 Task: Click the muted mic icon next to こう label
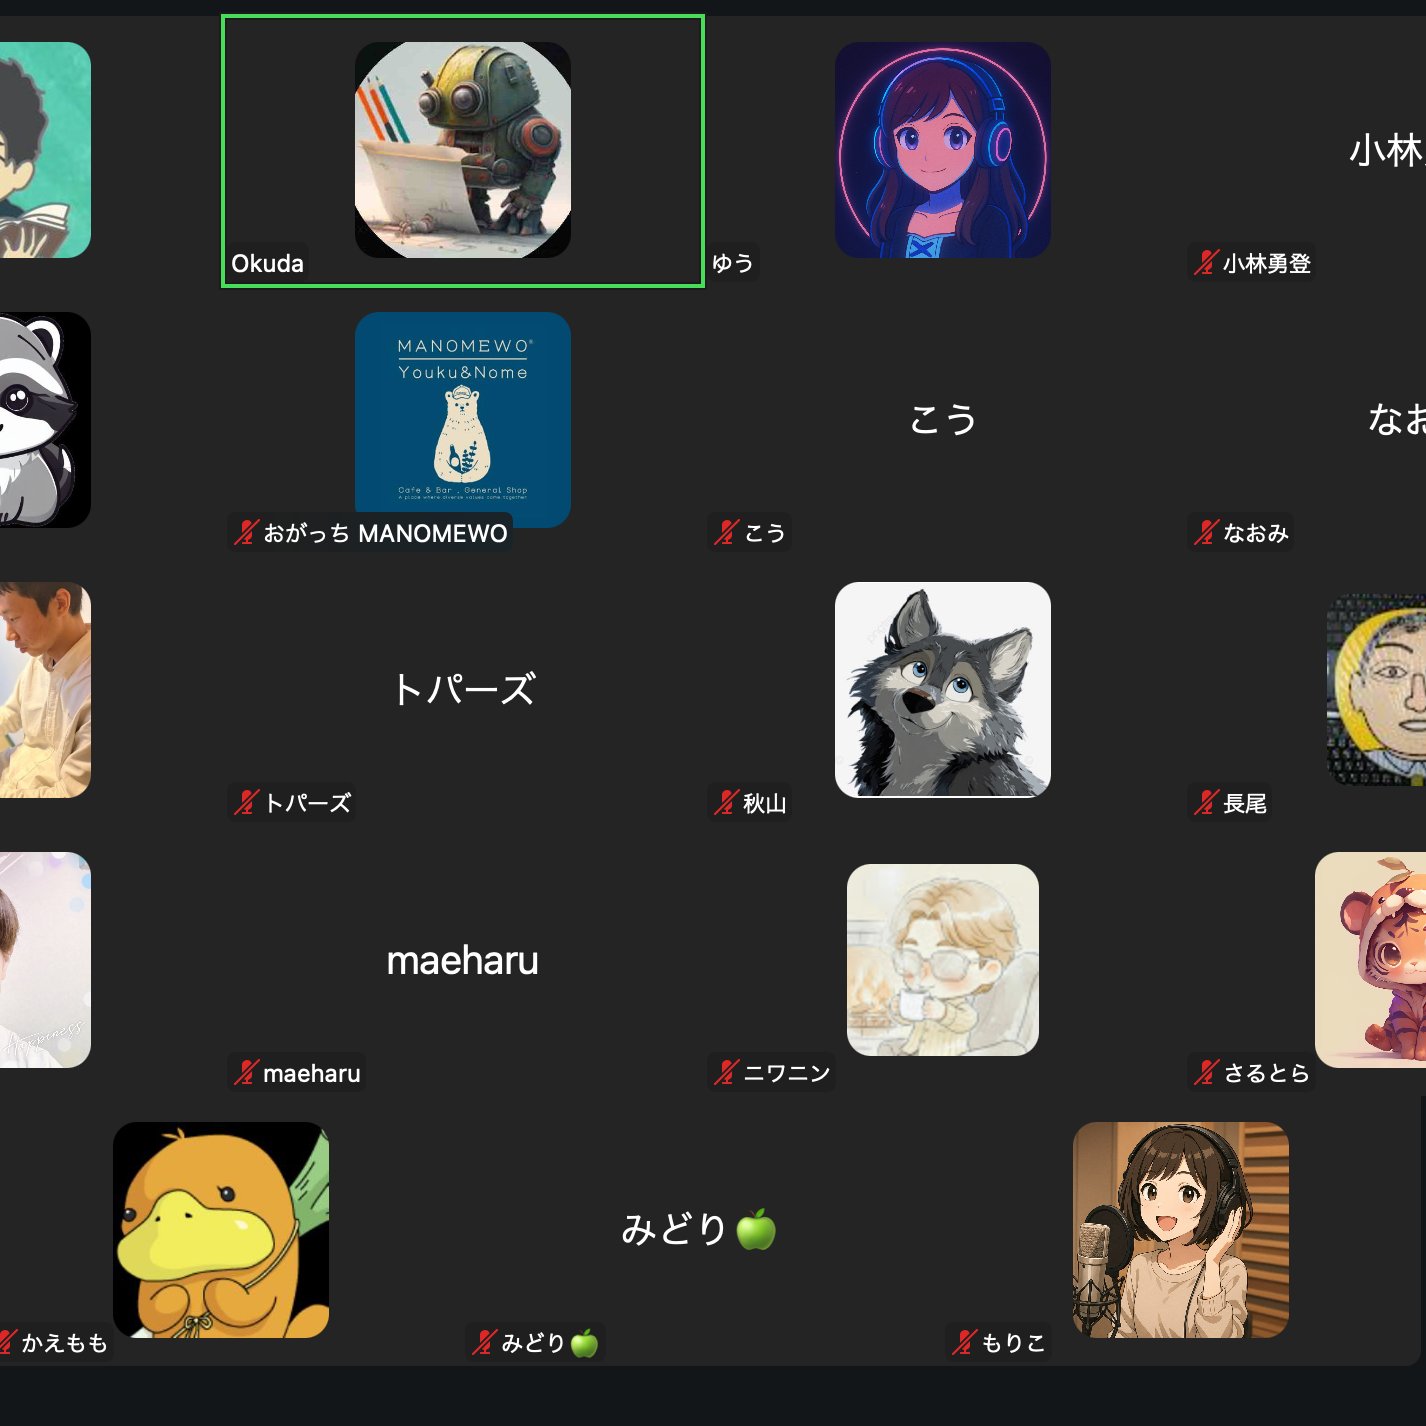pos(726,533)
